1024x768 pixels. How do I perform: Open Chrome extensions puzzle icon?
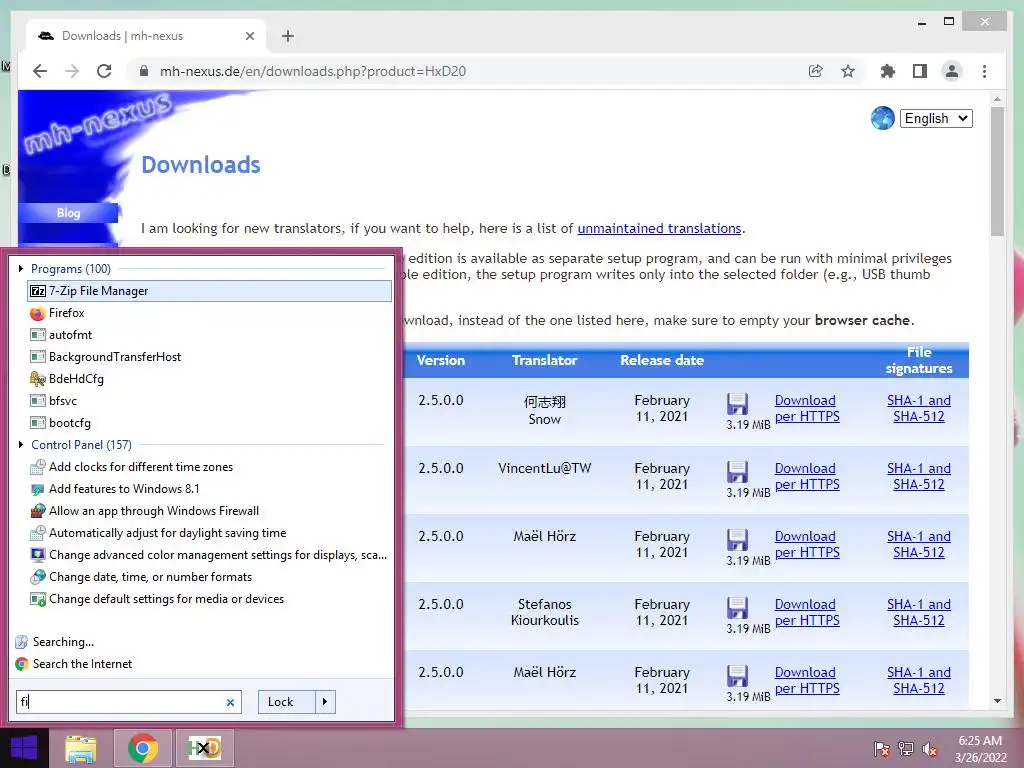(888, 71)
